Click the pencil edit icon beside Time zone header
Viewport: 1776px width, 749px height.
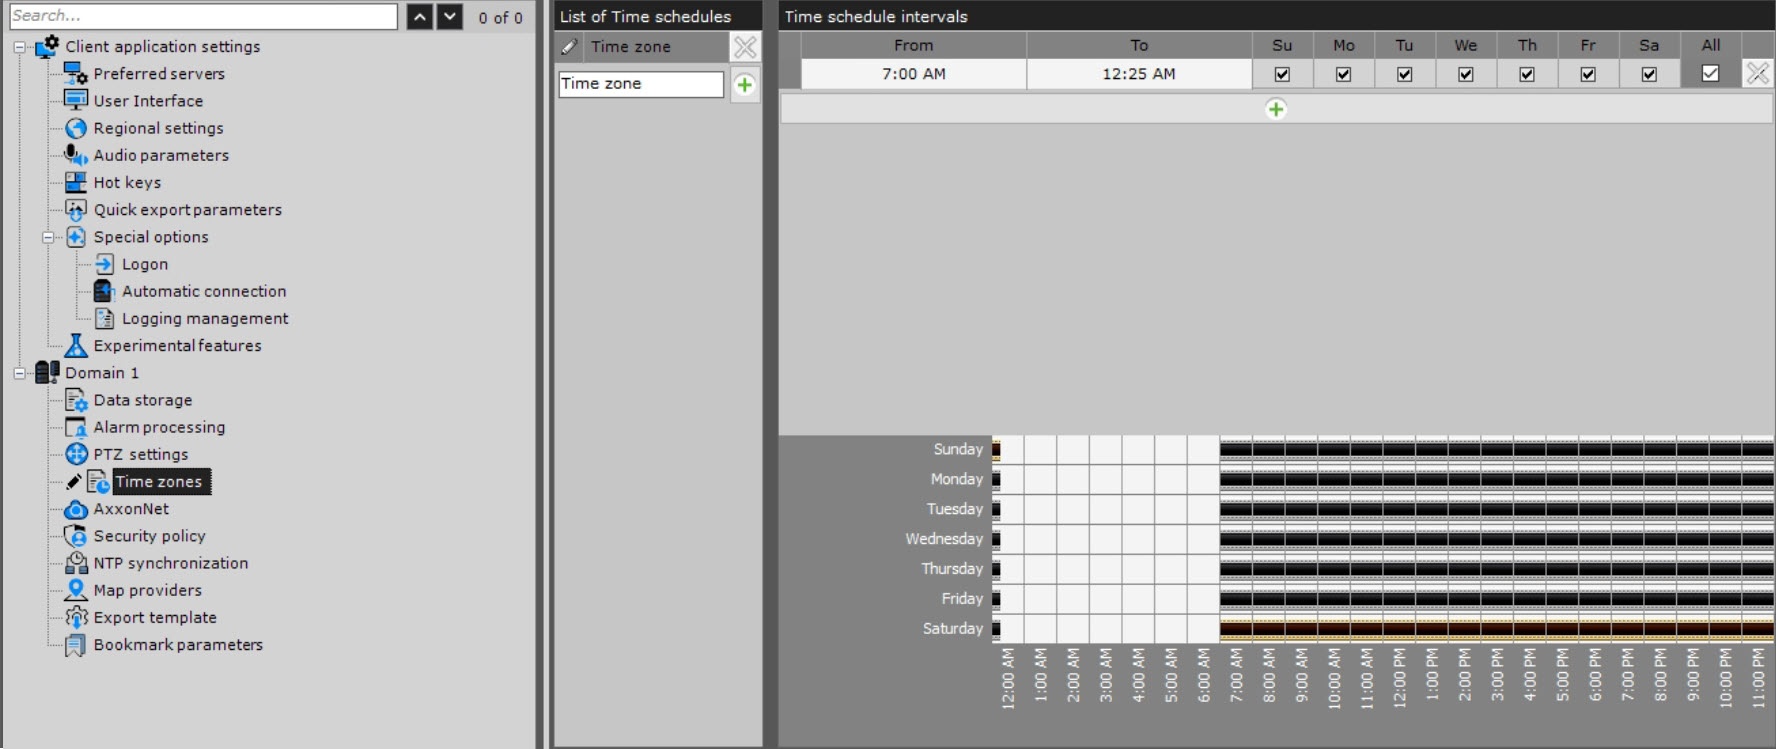(569, 46)
